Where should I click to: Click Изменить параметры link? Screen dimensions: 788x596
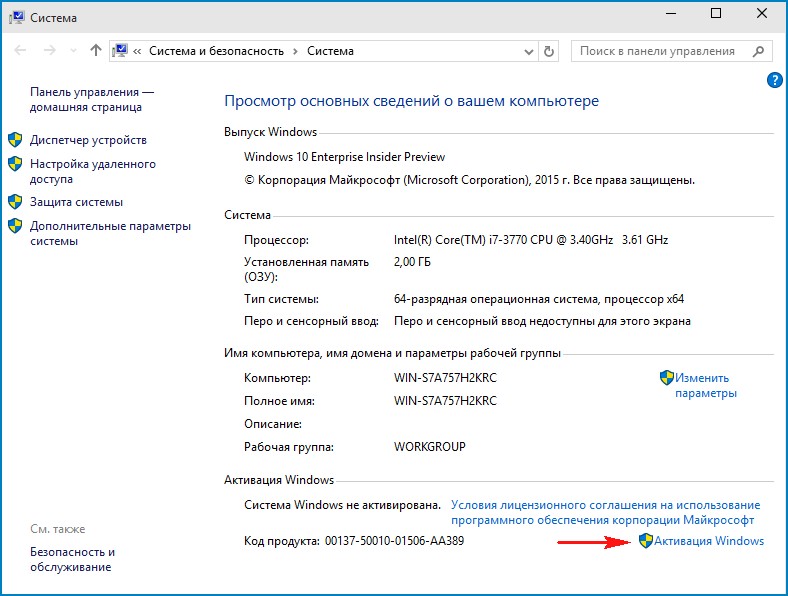706,385
